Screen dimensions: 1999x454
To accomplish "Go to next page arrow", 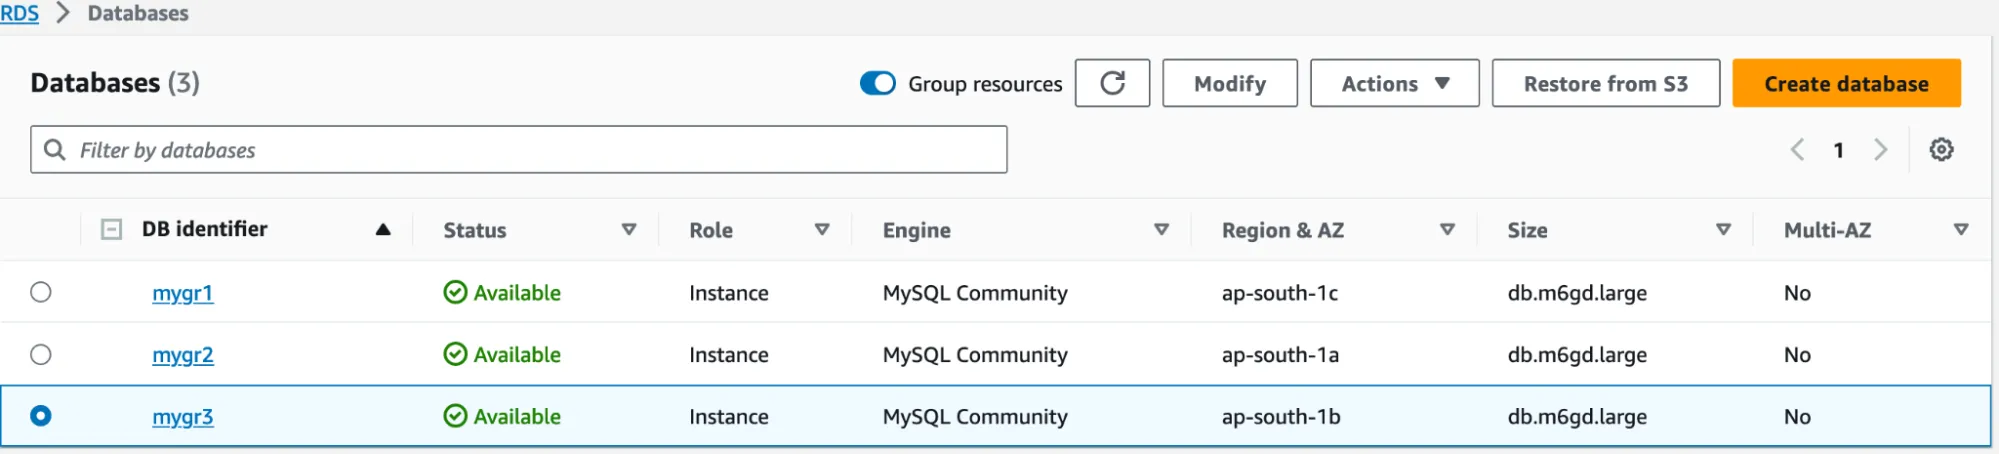I will coord(1881,150).
